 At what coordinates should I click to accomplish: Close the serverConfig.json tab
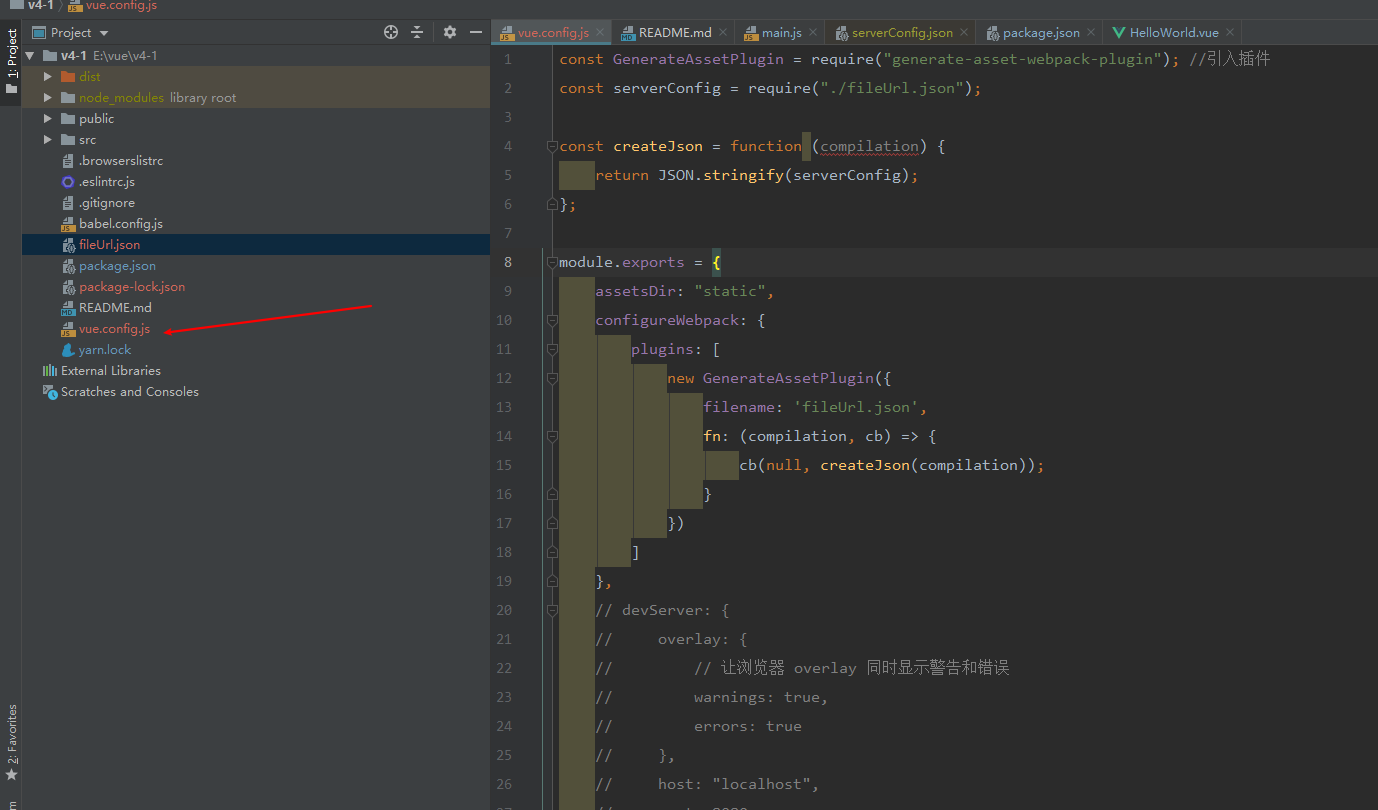click(x=964, y=33)
